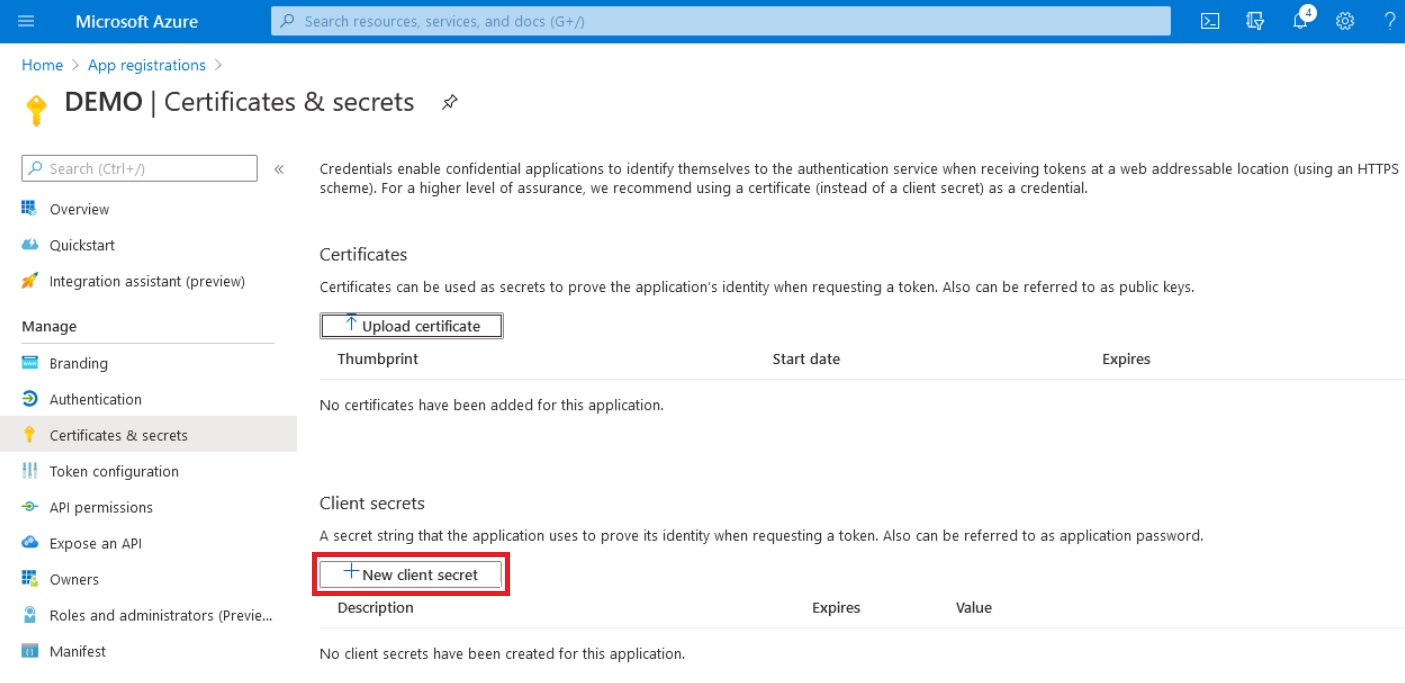Create a new client secret
The width and height of the screenshot is (1405, 683).
[x=410, y=574]
